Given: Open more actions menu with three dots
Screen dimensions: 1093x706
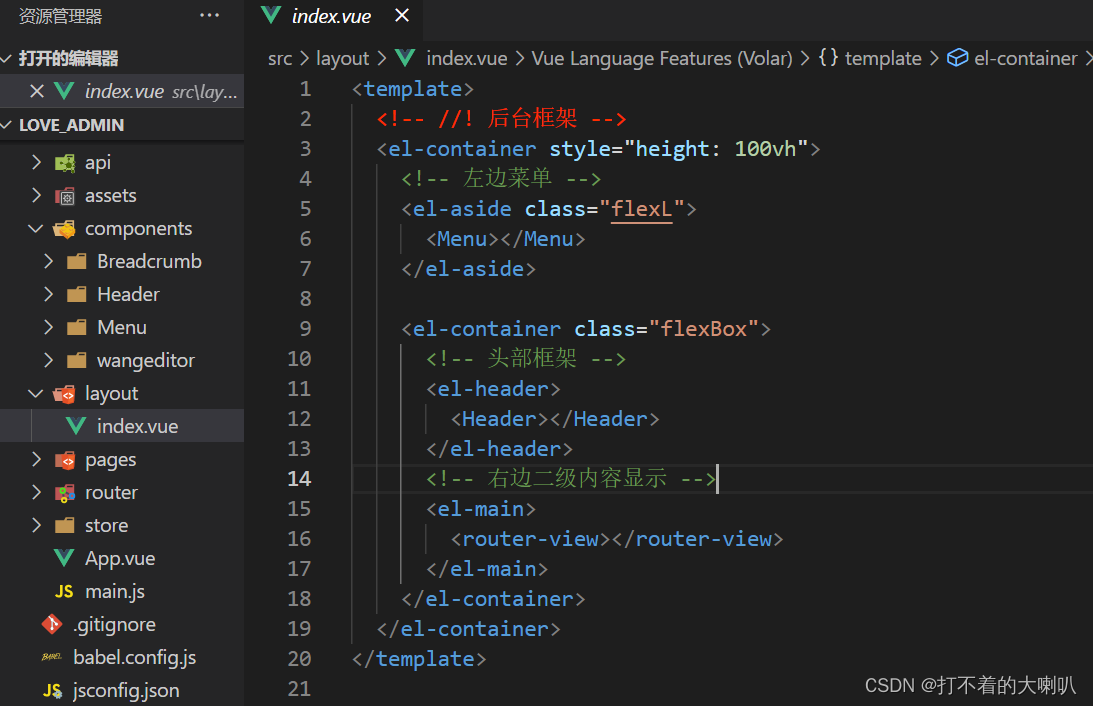Looking at the screenshot, I should (x=209, y=14).
